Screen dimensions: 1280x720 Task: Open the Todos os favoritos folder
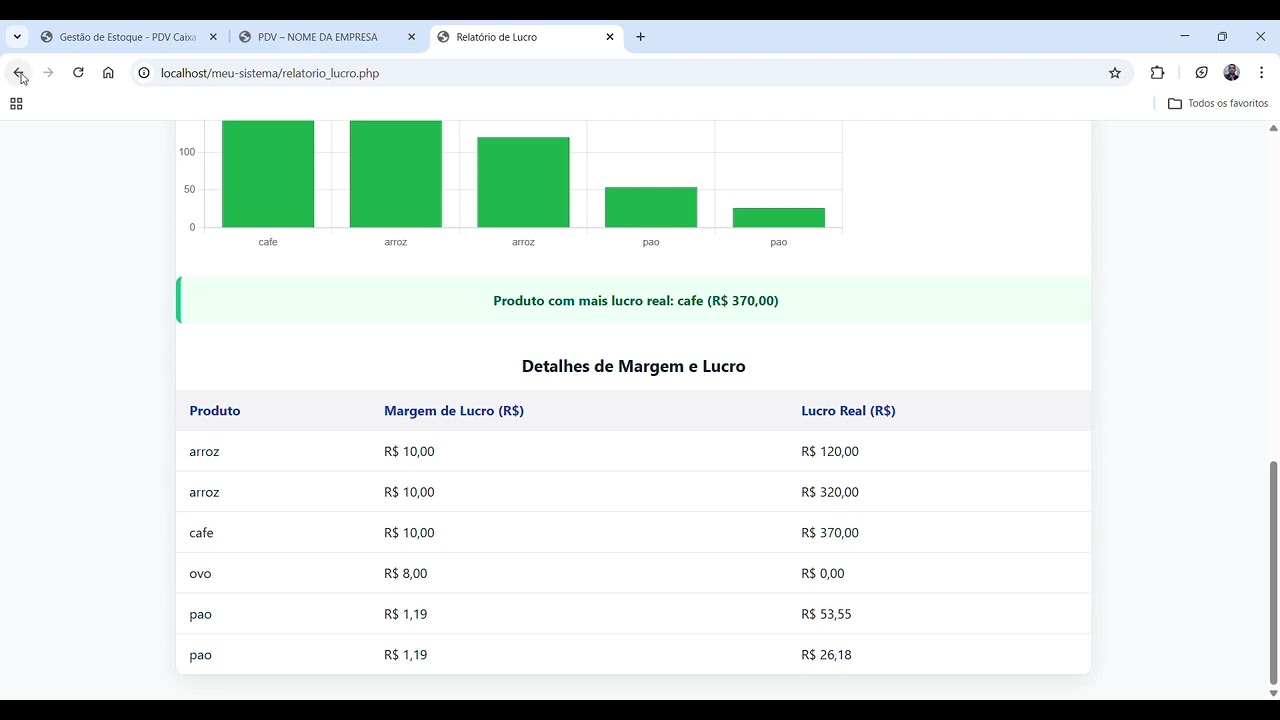pos(1218,104)
